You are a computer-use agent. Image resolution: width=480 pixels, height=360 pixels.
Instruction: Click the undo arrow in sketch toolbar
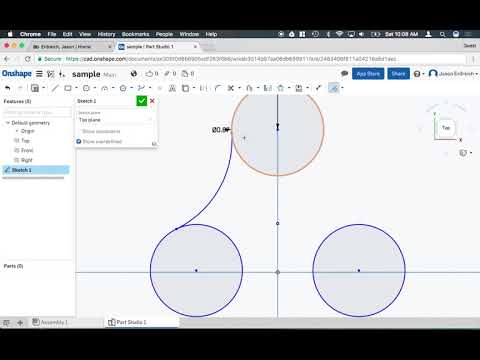pos(8,88)
